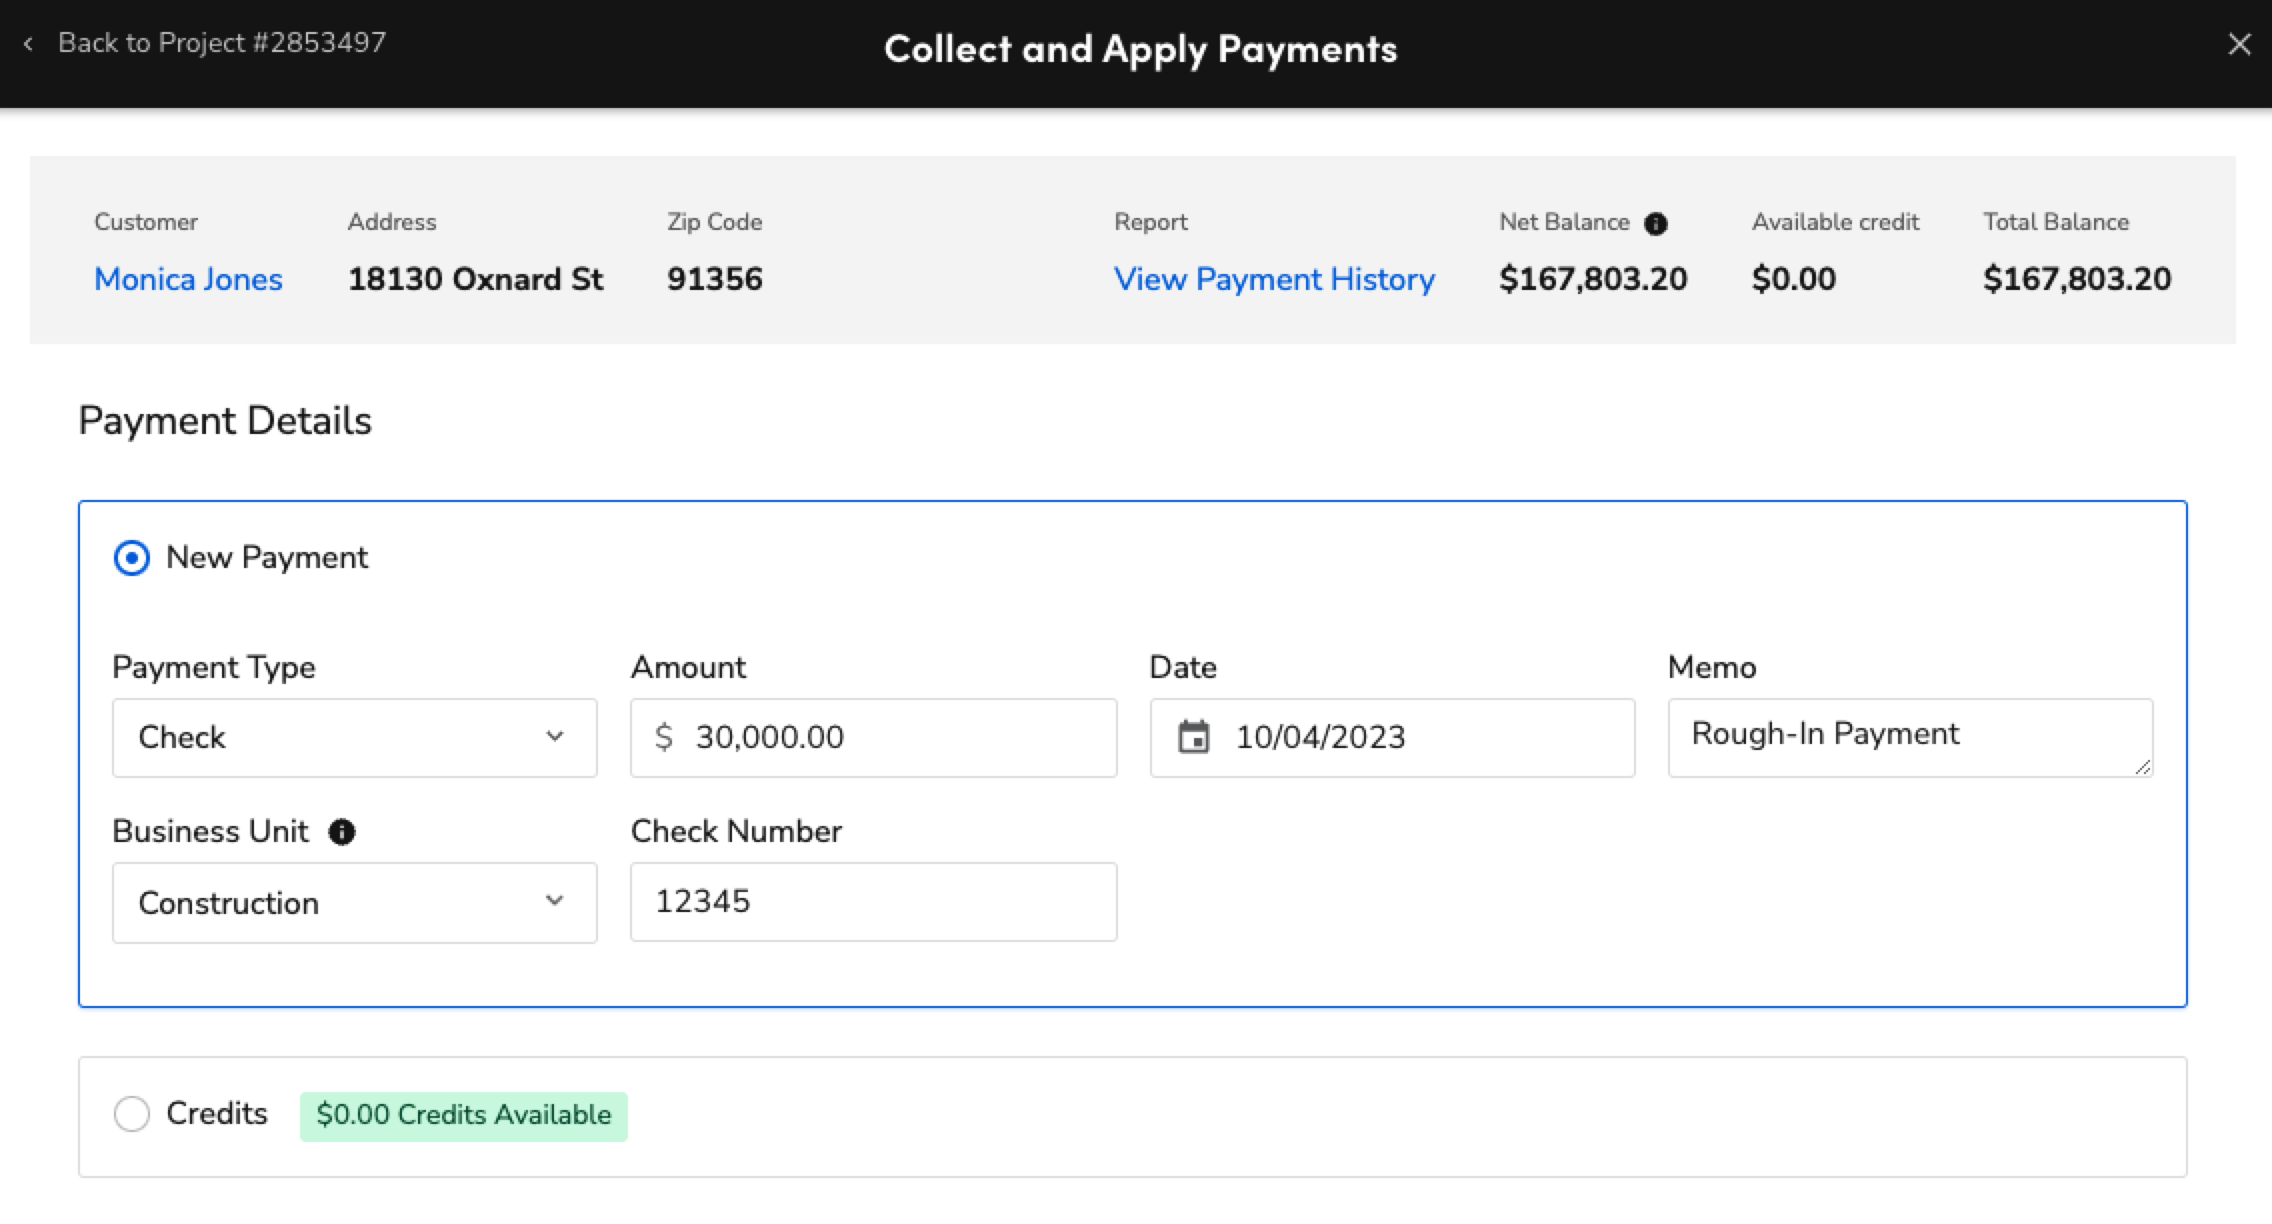Click the Total Balance label
Viewport: 2272px width, 1224px height.
2056,222
